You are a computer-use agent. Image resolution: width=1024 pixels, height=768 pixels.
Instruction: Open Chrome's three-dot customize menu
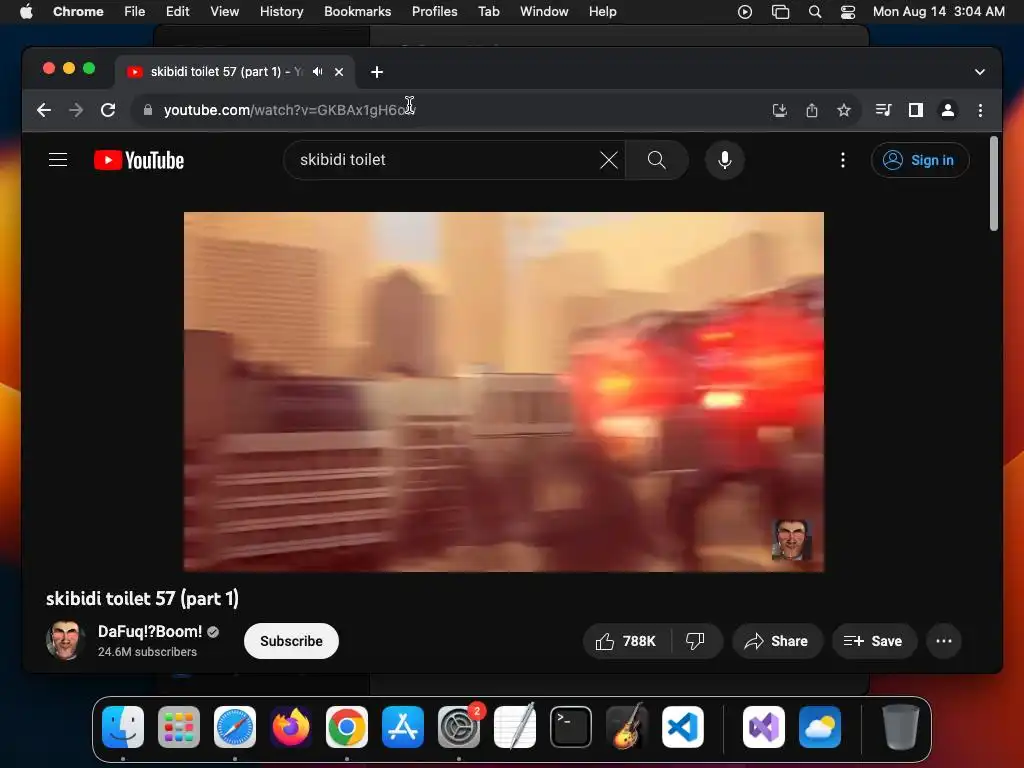(x=980, y=110)
